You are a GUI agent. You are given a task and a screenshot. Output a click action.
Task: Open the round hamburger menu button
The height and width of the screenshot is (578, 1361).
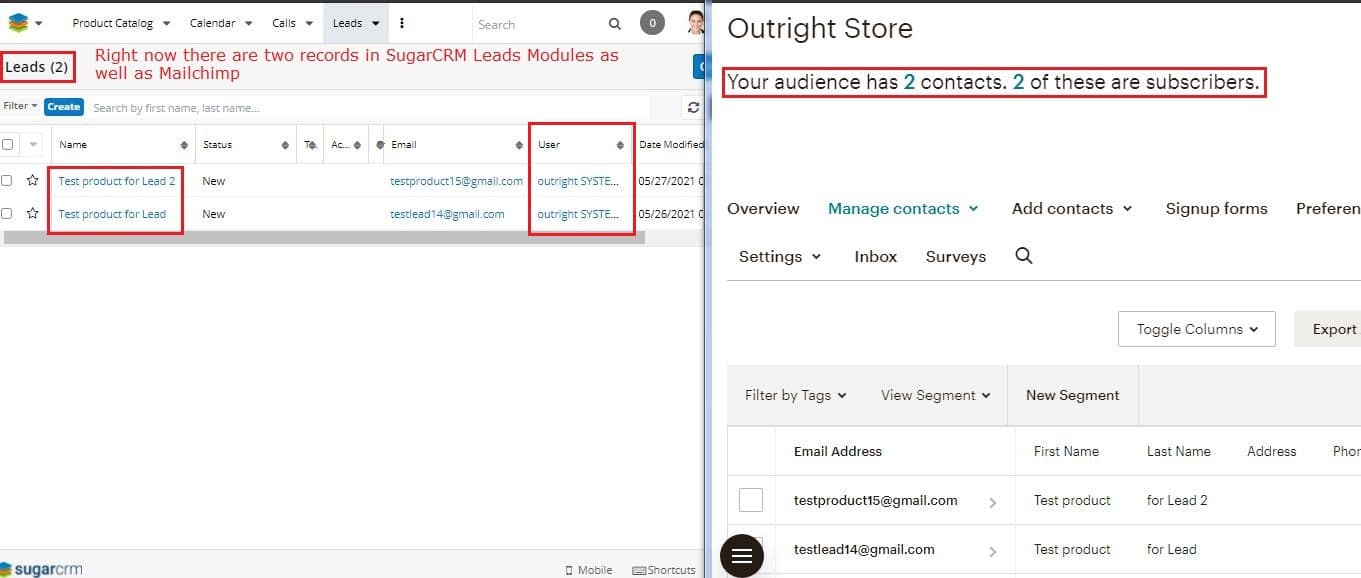click(x=742, y=556)
